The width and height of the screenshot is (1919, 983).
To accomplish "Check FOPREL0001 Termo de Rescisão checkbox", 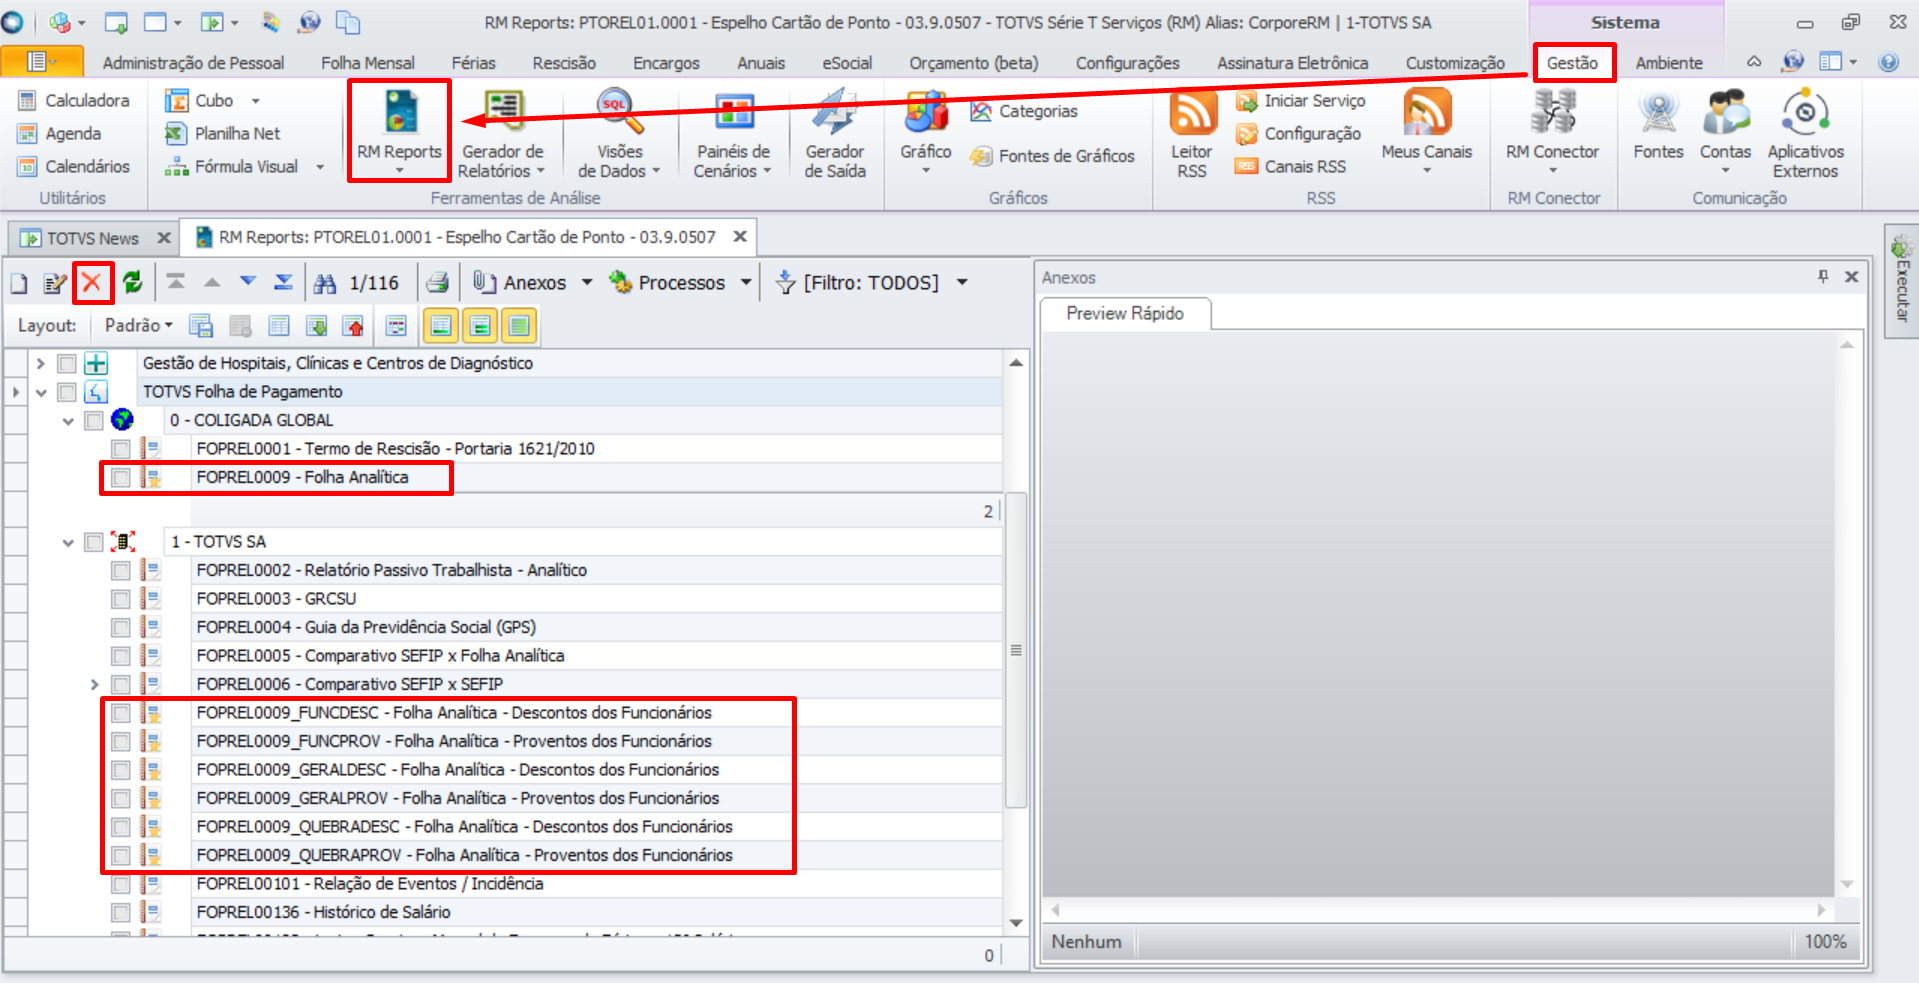I will (x=121, y=449).
